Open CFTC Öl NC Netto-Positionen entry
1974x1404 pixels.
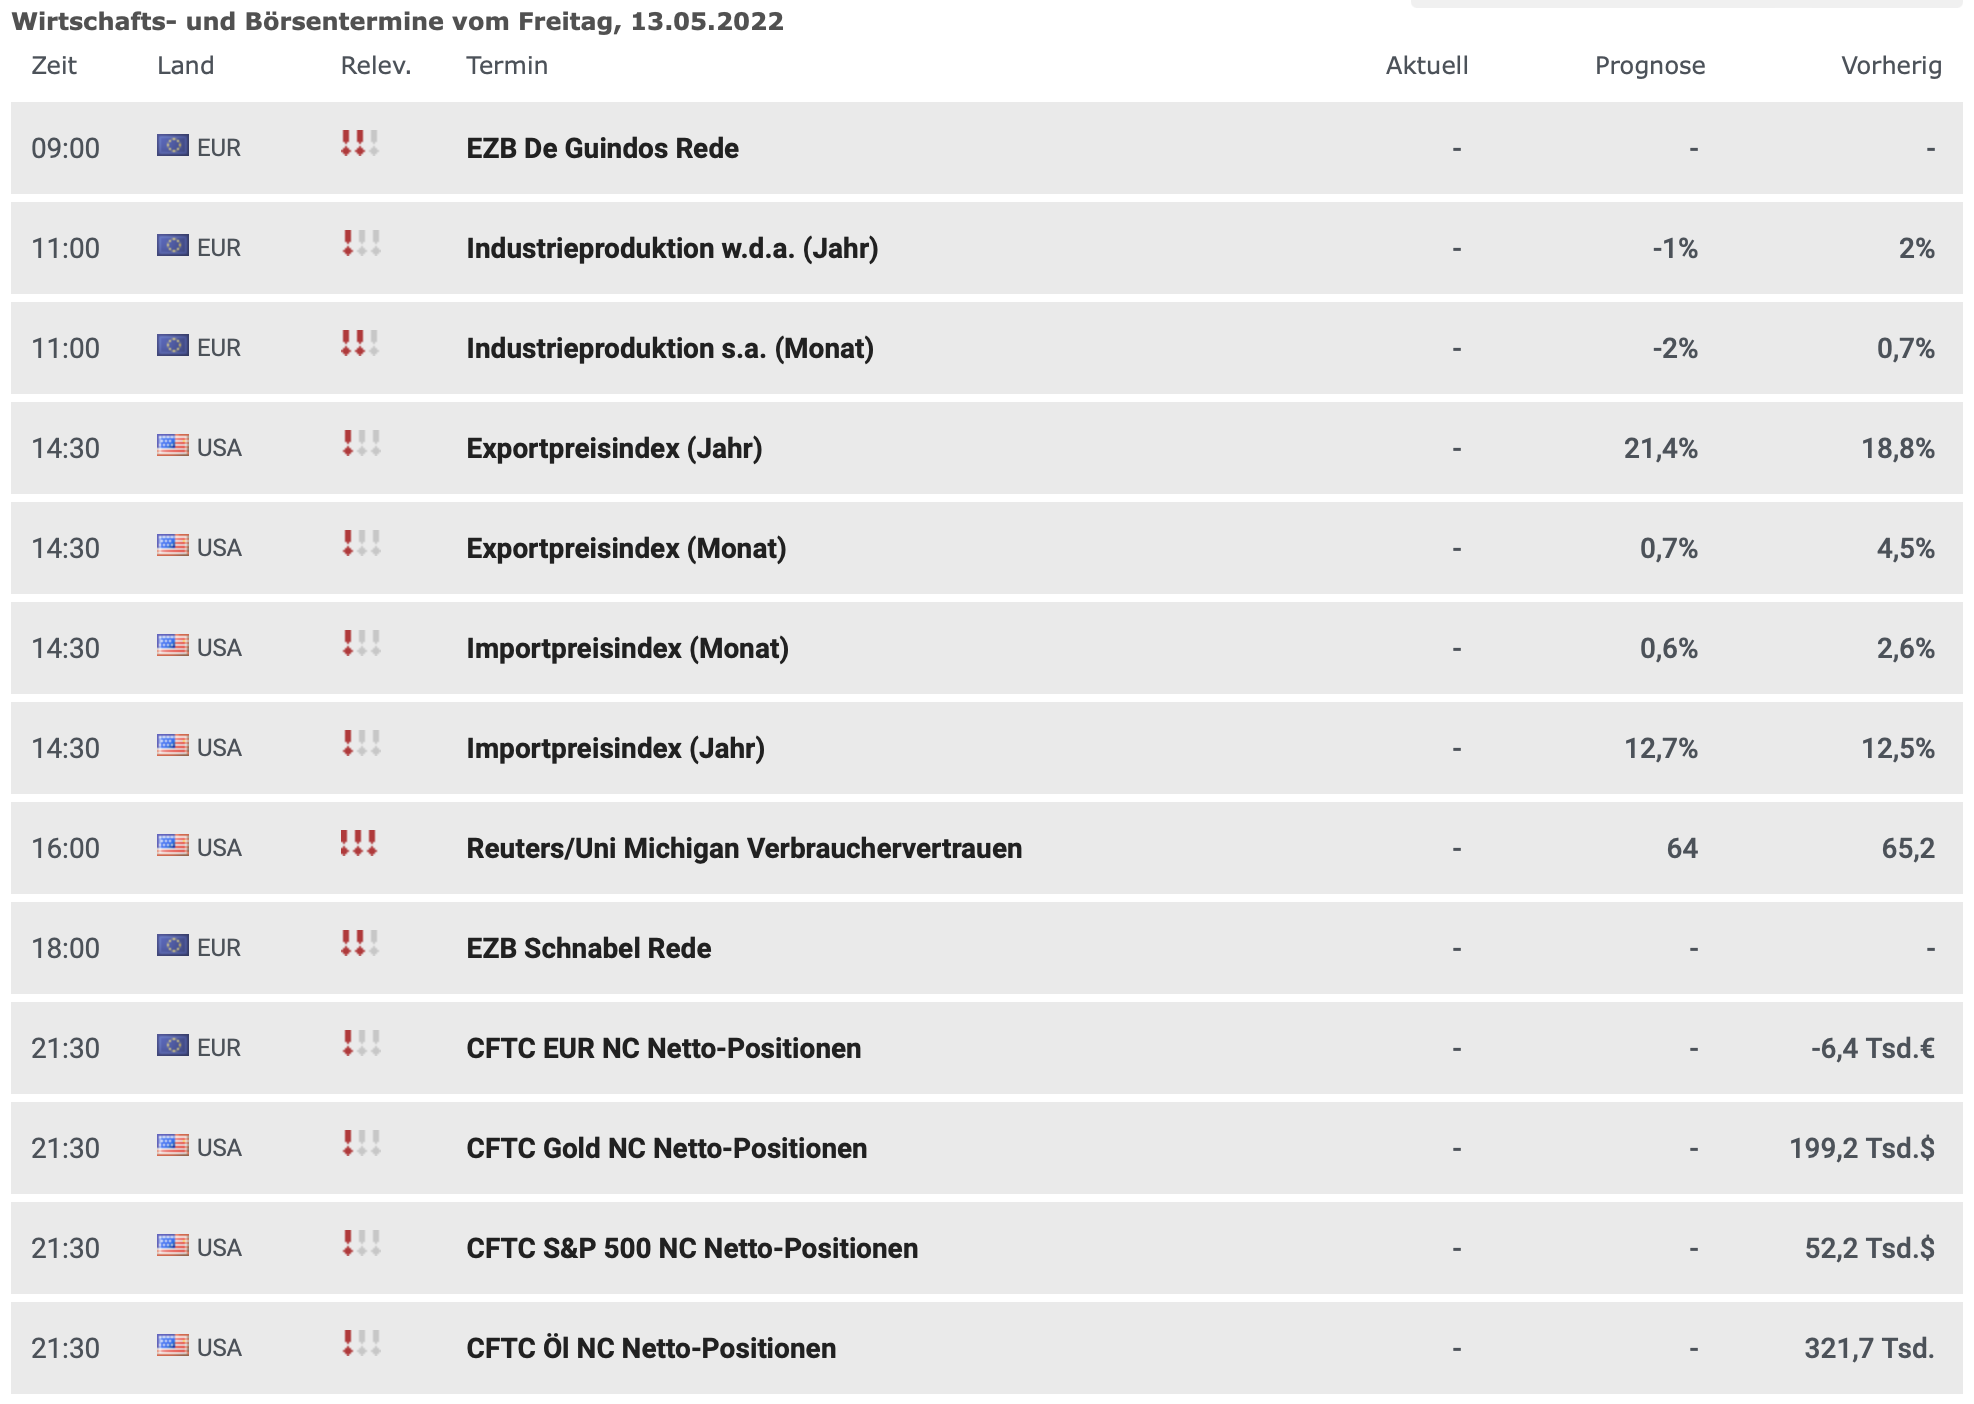tap(651, 1348)
